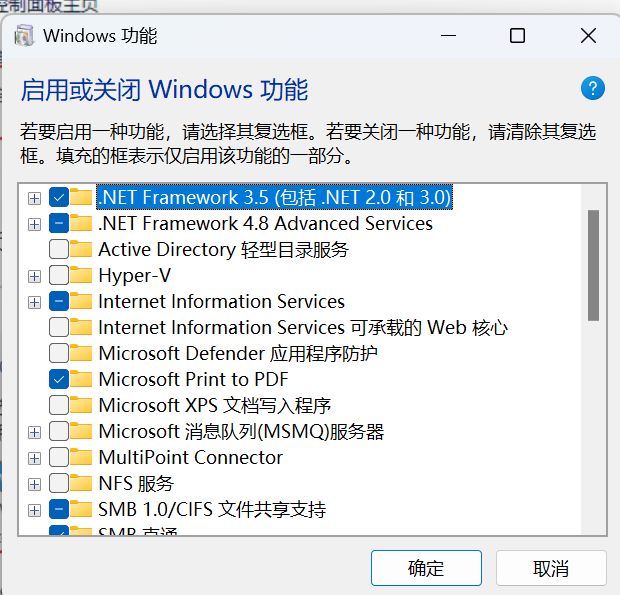
Task: Click the Hyper-V folder icon
Action: (x=83, y=275)
